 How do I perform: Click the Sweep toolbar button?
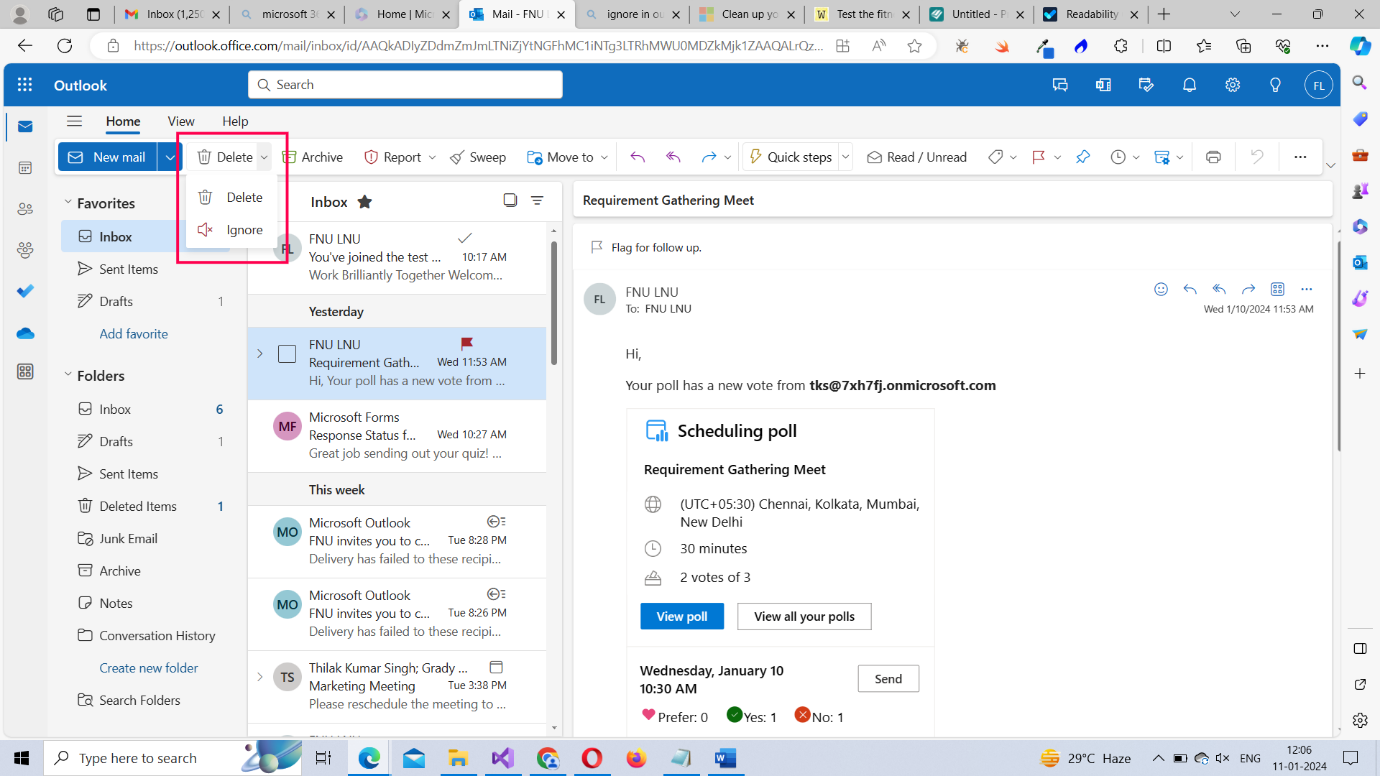point(478,157)
